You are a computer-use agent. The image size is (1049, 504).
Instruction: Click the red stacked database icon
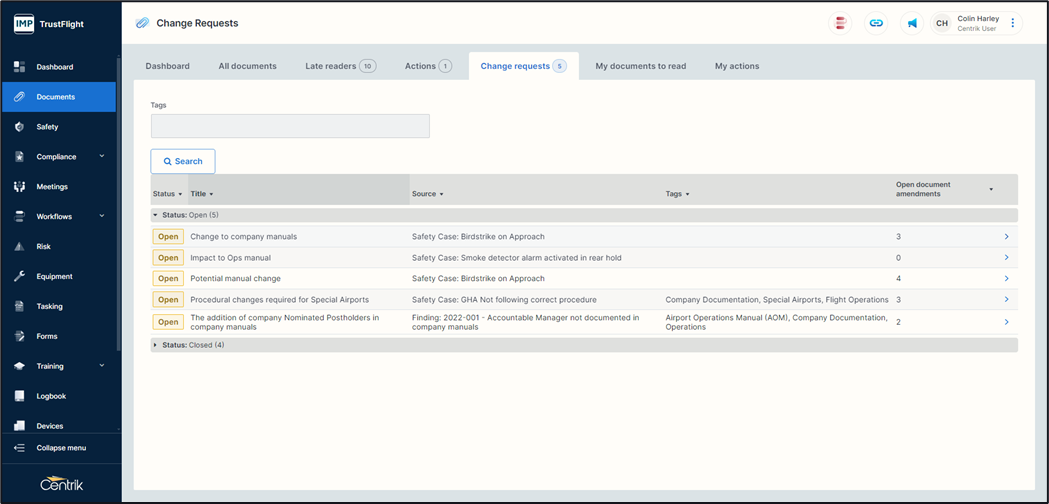841,23
